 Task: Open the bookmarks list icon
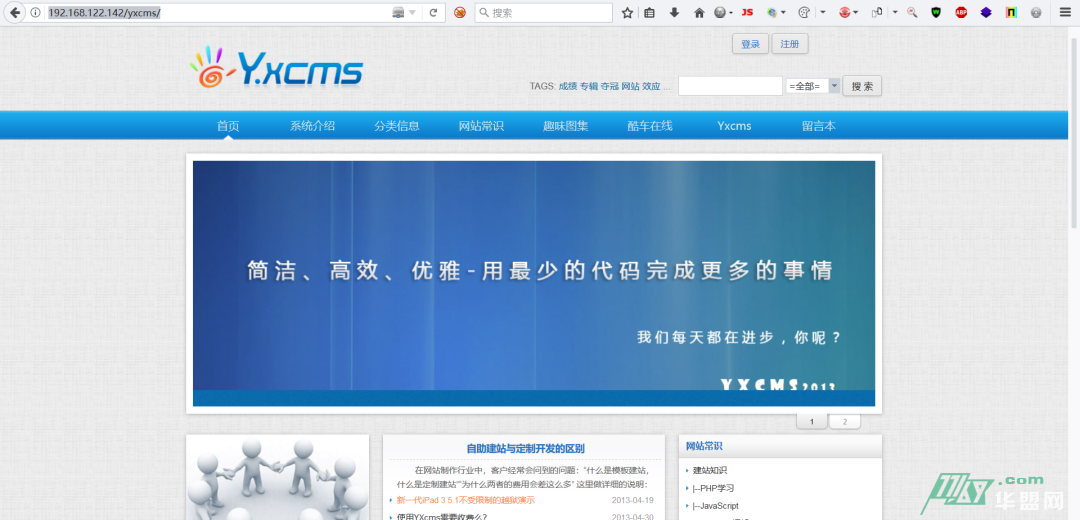coord(650,12)
